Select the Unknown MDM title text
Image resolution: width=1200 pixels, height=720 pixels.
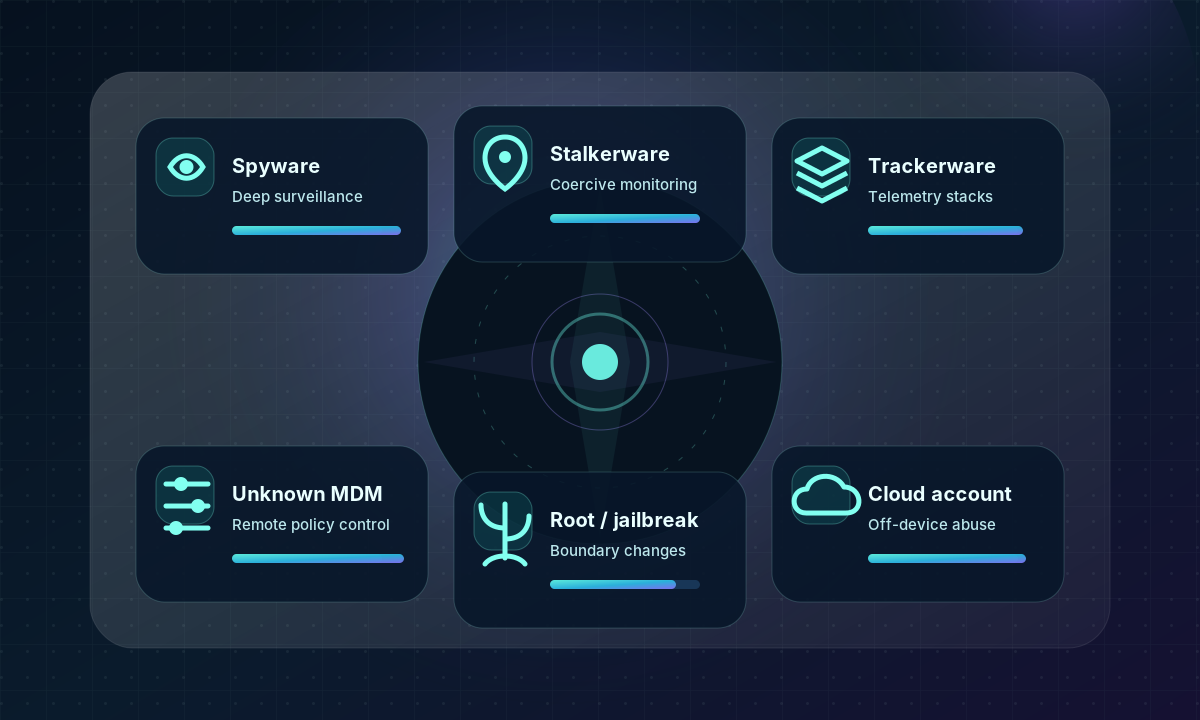coord(307,494)
